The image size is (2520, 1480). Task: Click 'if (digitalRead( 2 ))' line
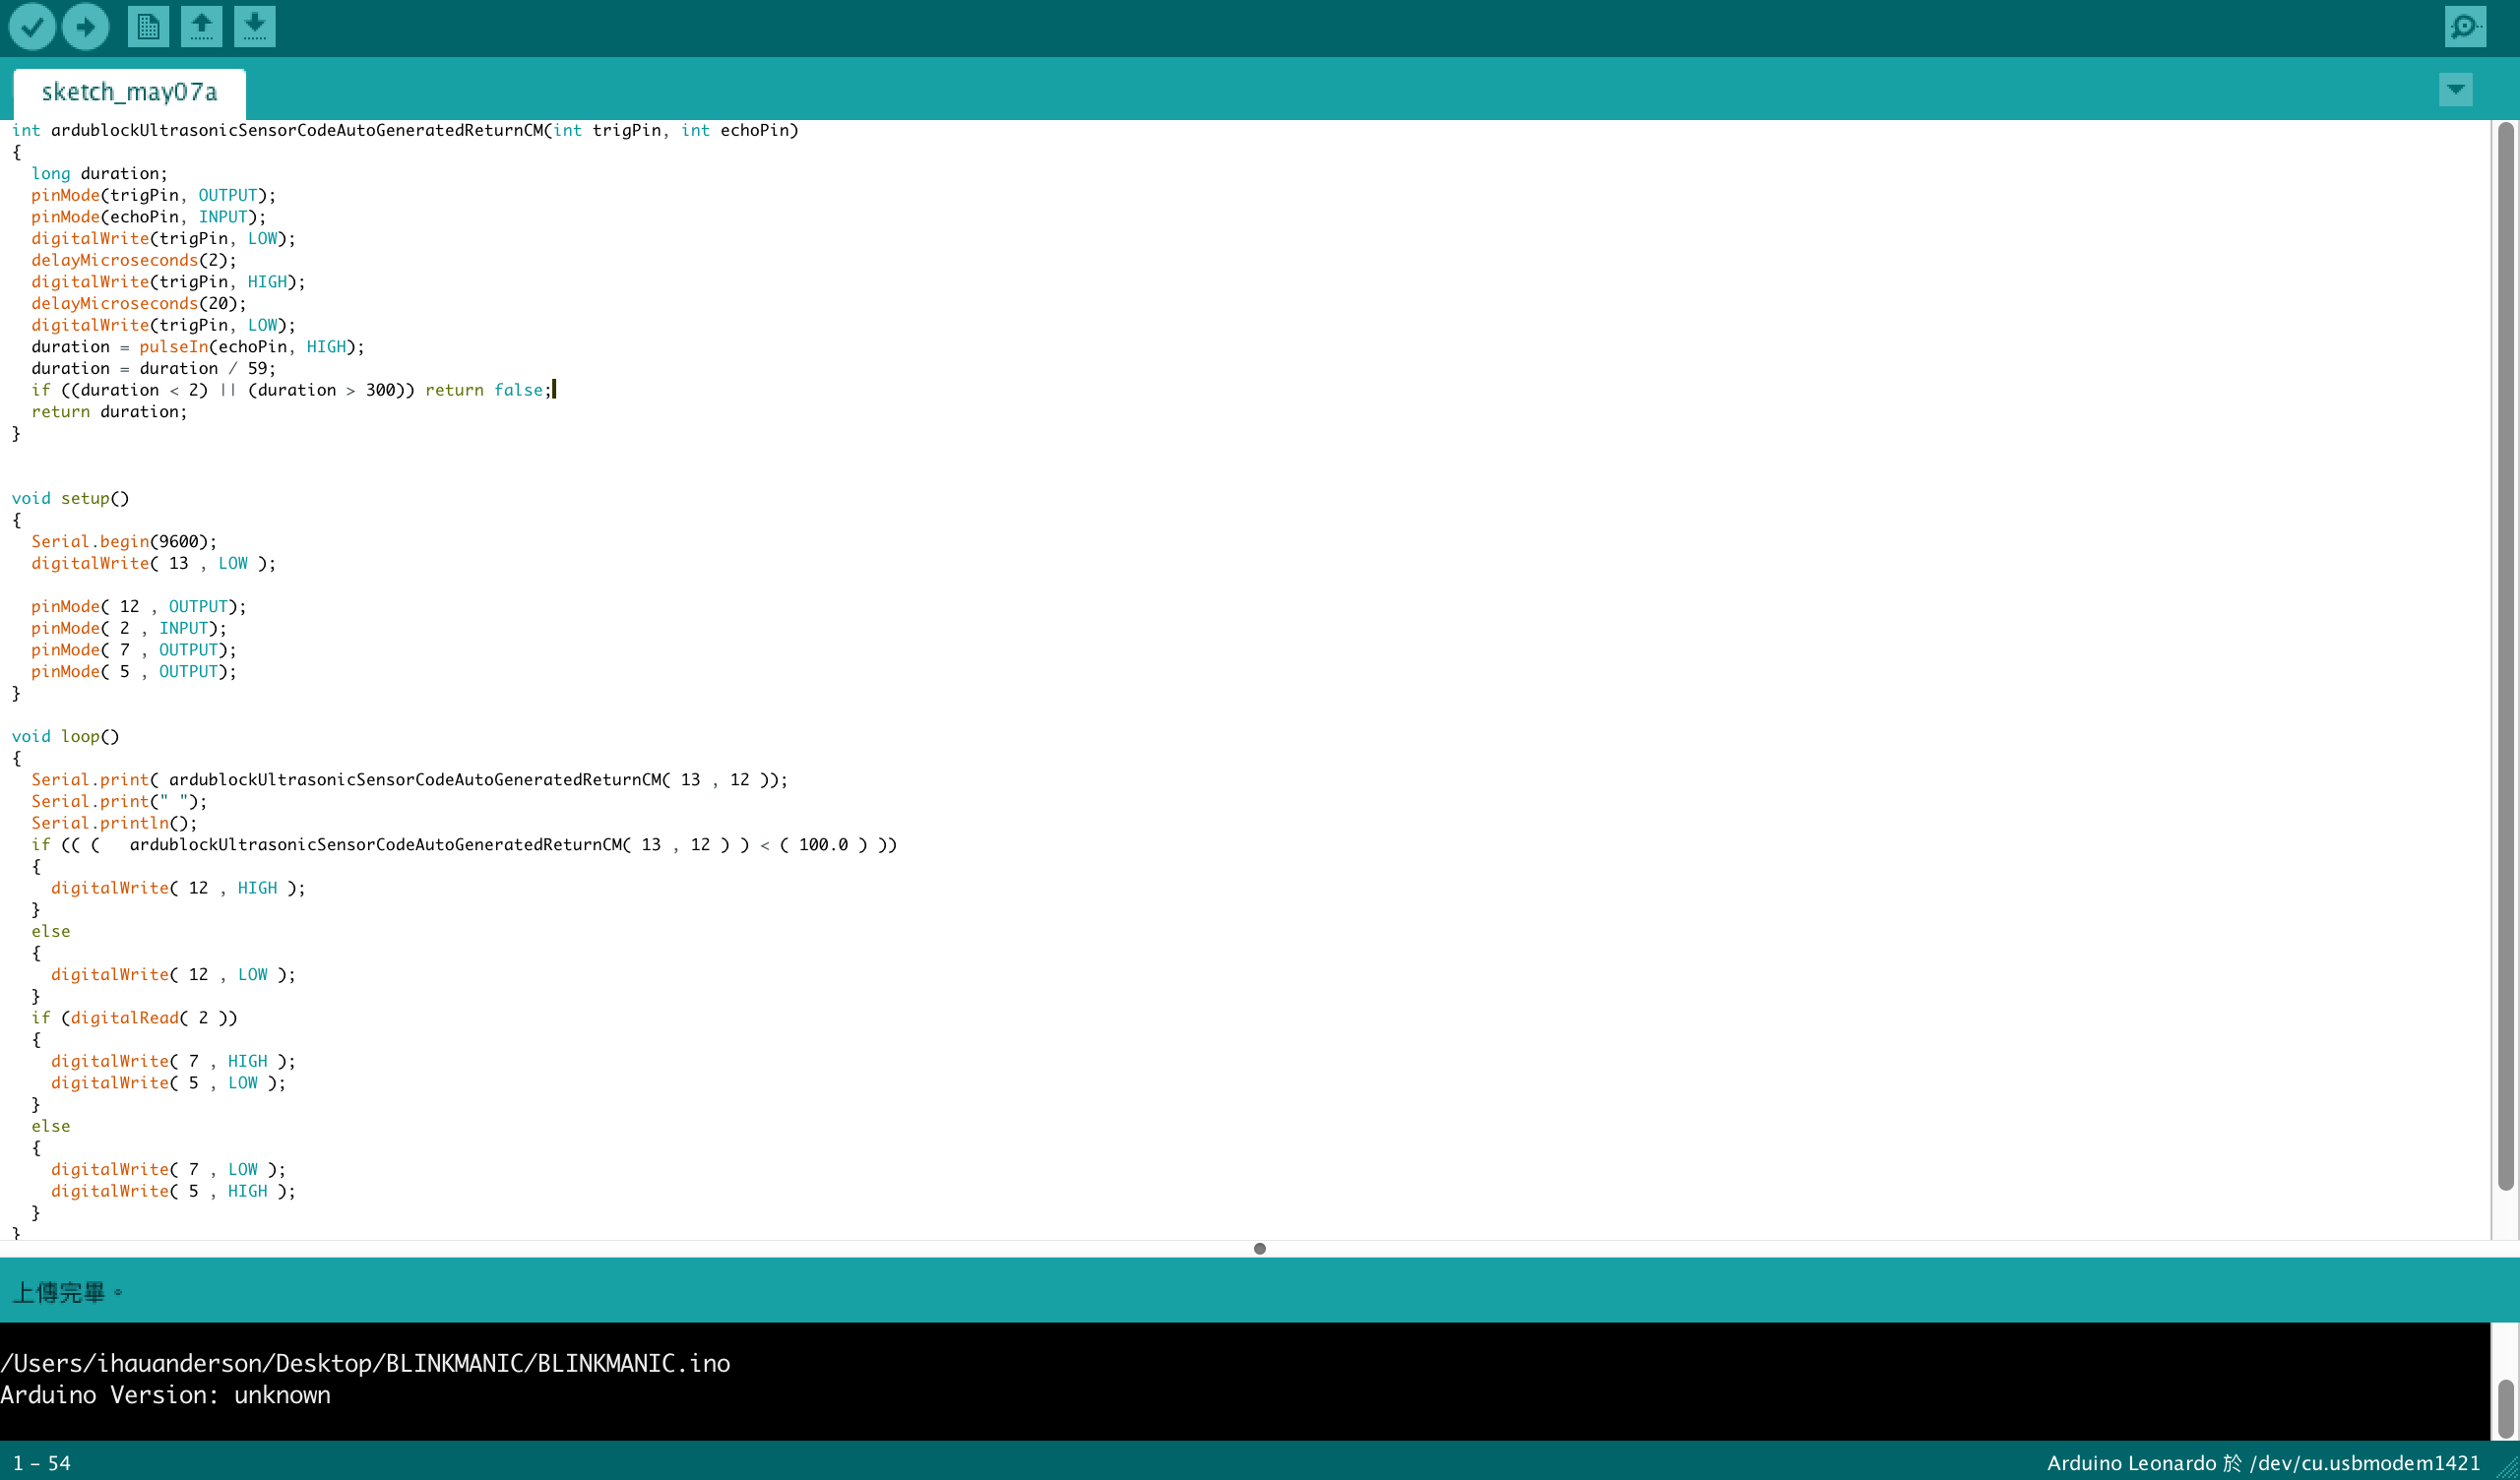click(134, 1018)
